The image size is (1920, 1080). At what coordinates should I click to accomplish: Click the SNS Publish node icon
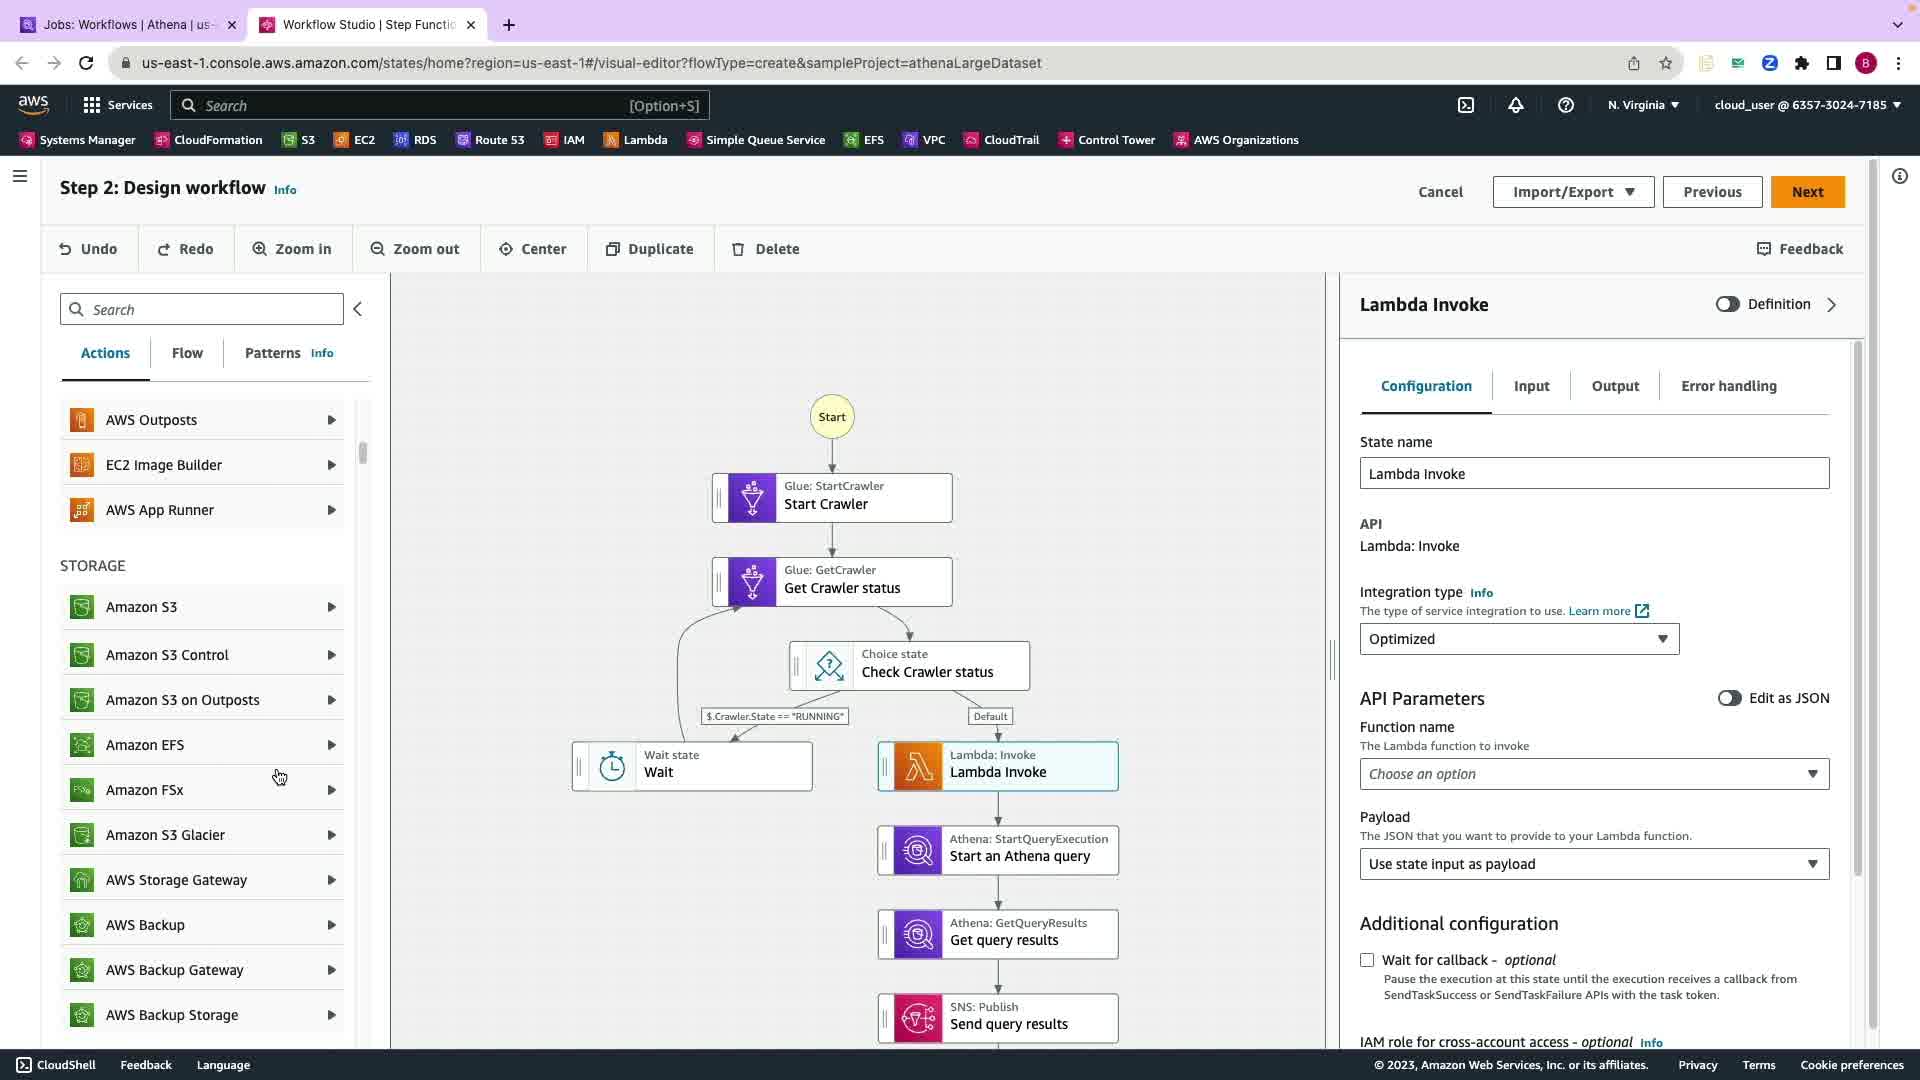pyautogui.click(x=917, y=1018)
